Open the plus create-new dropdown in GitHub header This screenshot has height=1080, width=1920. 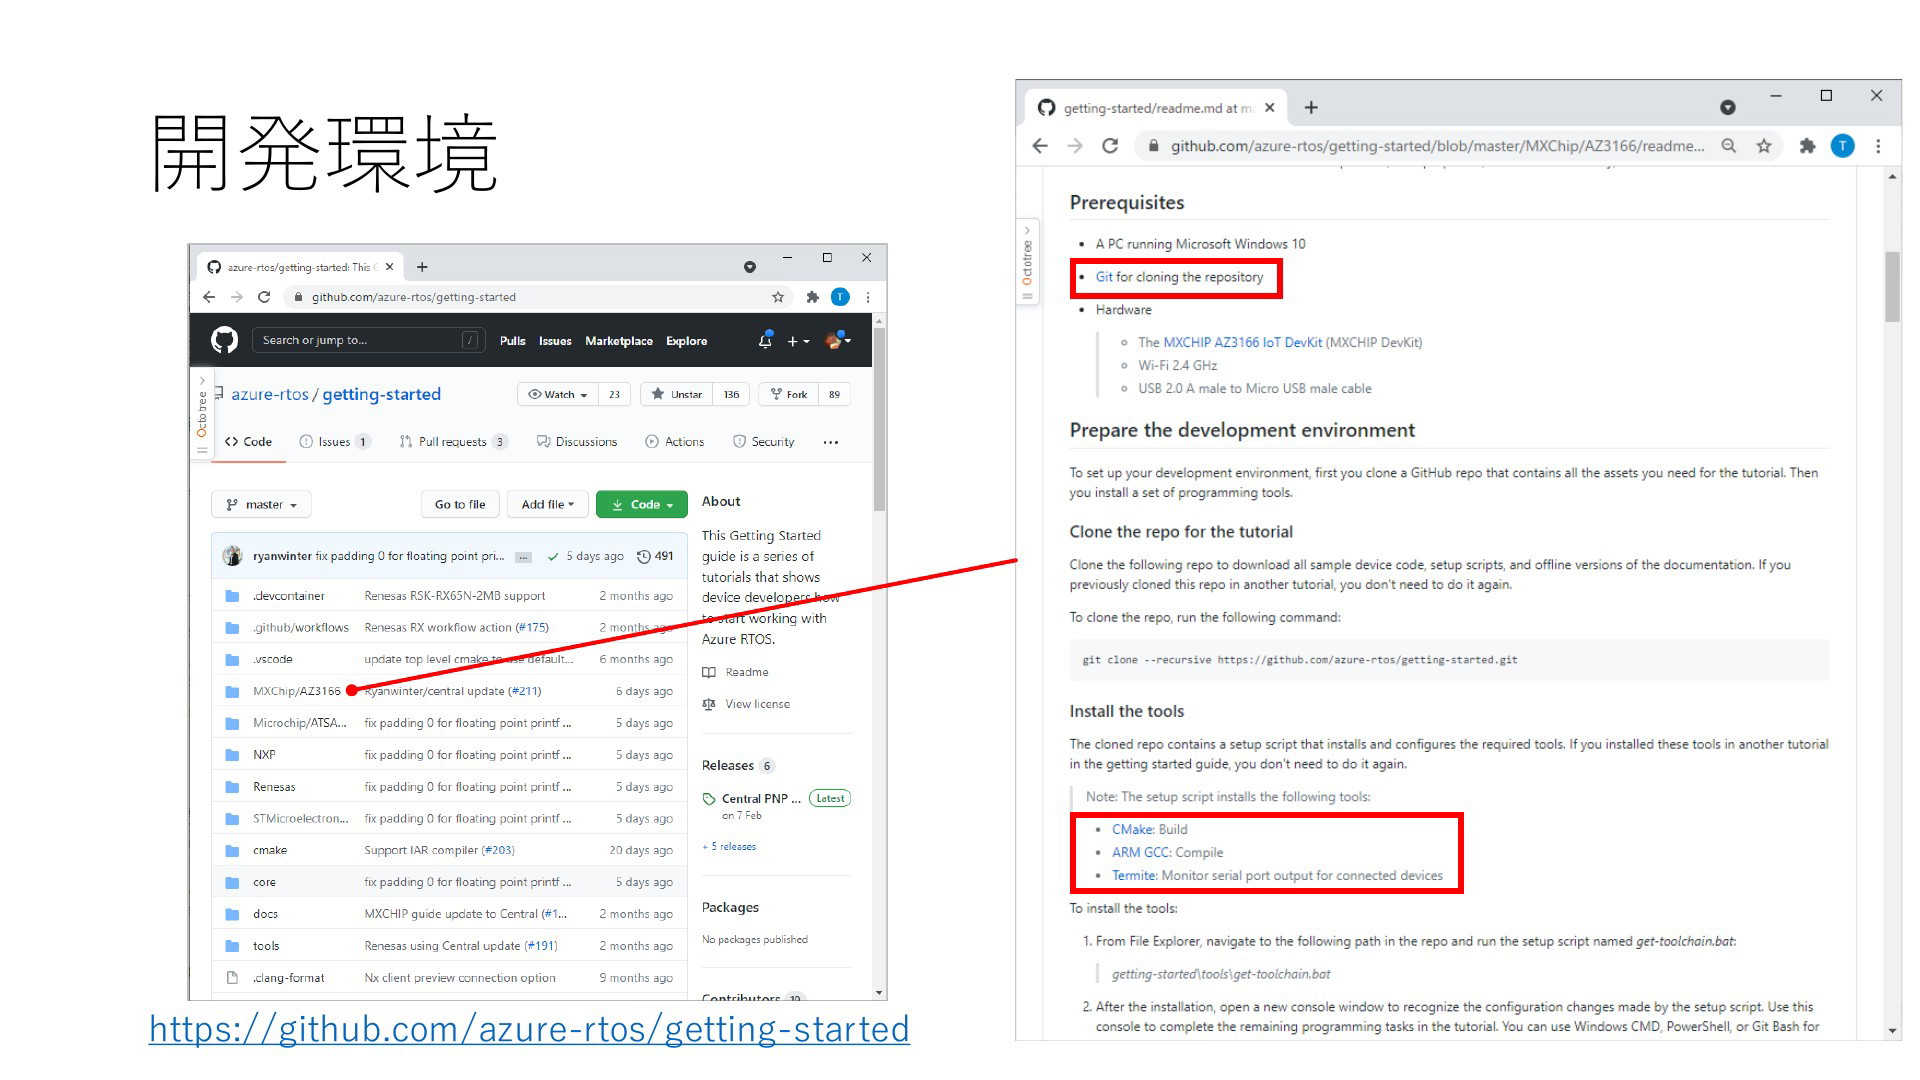[797, 341]
